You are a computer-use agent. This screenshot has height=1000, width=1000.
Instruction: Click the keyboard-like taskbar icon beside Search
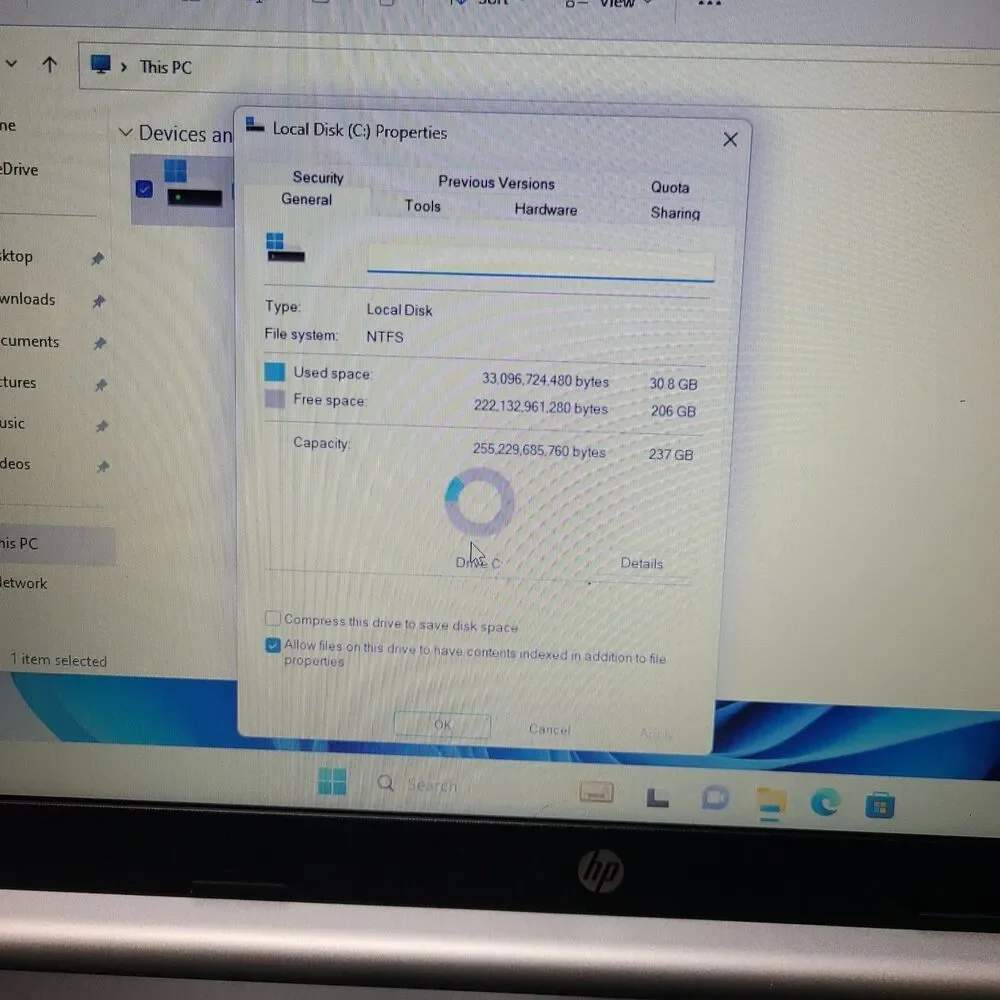point(596,792)
